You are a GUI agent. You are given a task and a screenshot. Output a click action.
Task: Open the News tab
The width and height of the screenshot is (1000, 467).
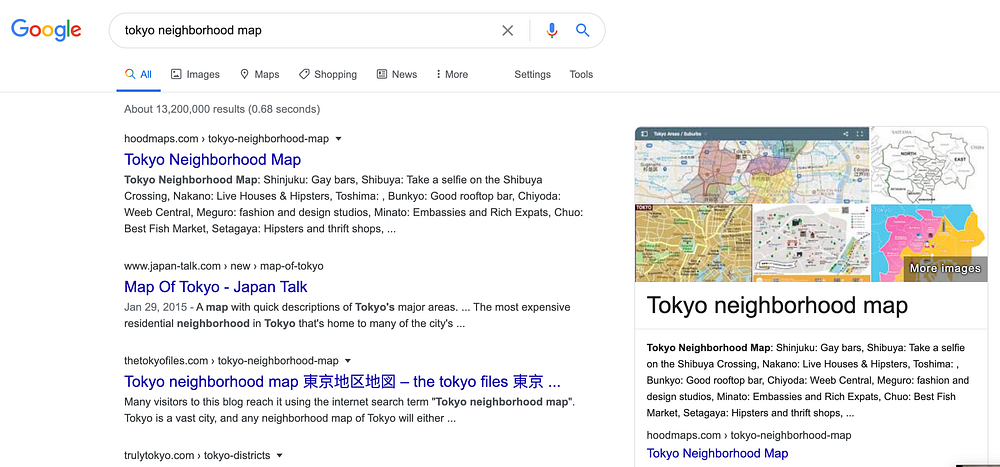397,74
